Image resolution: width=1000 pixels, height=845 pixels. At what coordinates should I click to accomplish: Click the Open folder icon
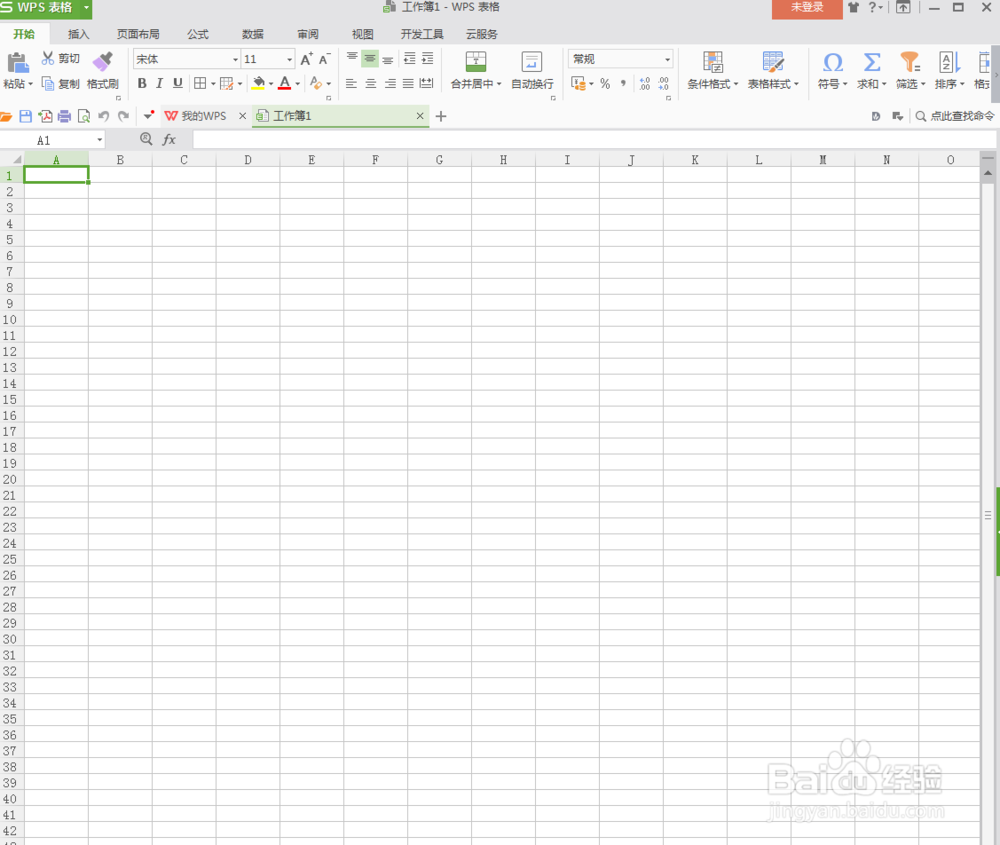(x=6, y=116)
